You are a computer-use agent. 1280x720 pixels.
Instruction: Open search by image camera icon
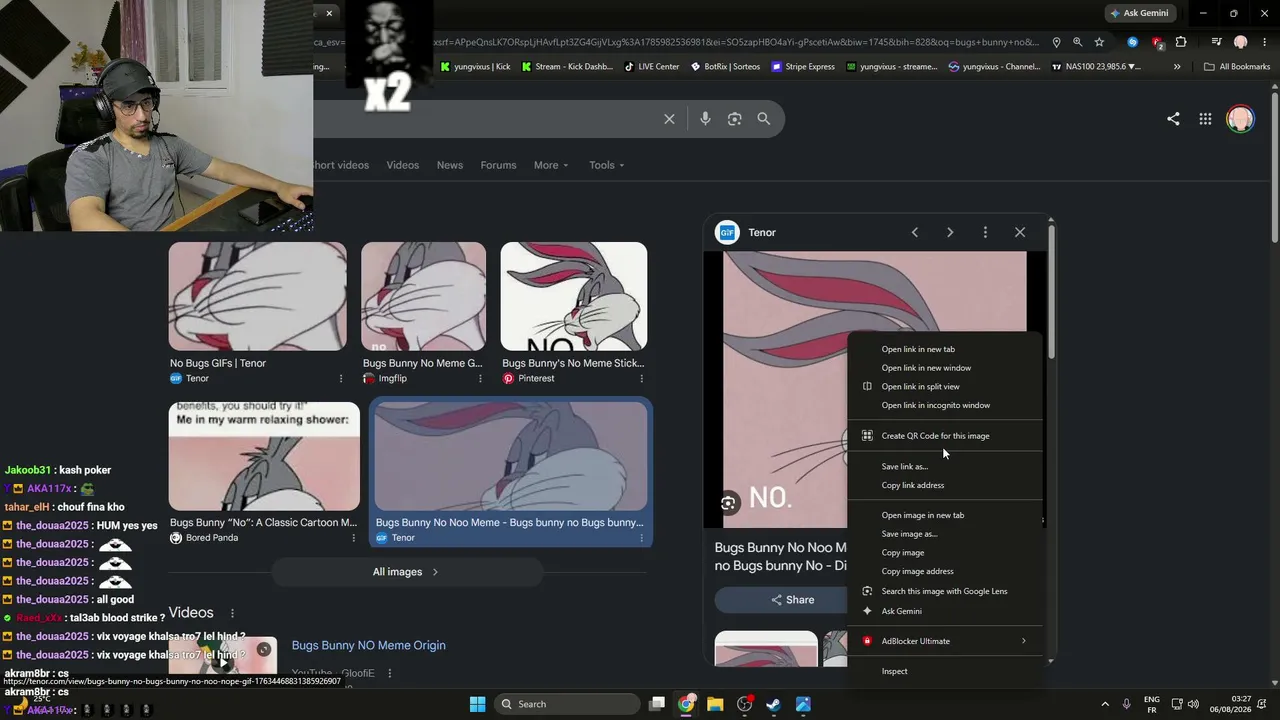tap(734, 119)
